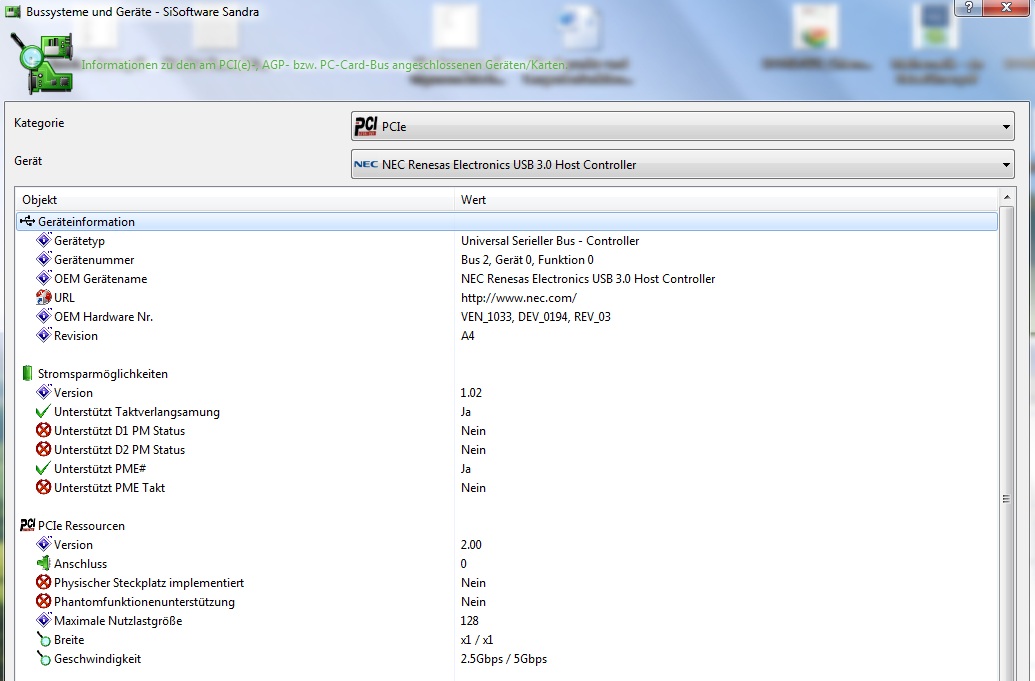Image resolution: width=1035 pixels, height=681 pixels.
Task: Click the PCI icon beside PCIe Ressourcen
Action: click(x=28, y=525)
